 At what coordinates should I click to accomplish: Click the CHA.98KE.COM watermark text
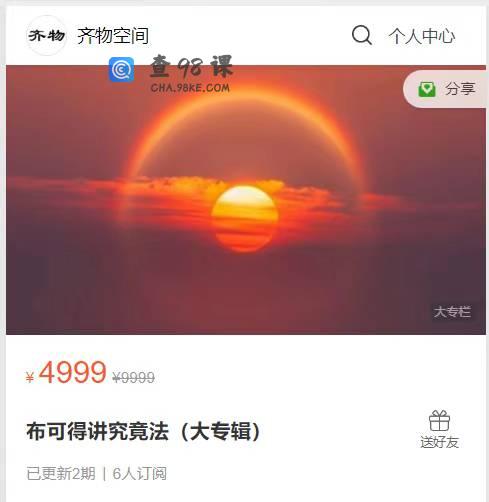pos(190,88)
